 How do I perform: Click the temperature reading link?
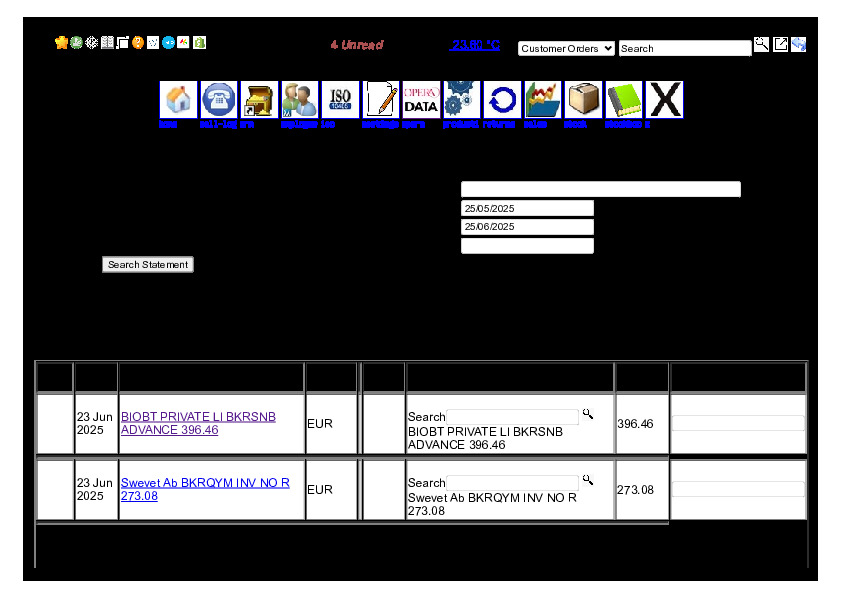(x=475, y=45)
